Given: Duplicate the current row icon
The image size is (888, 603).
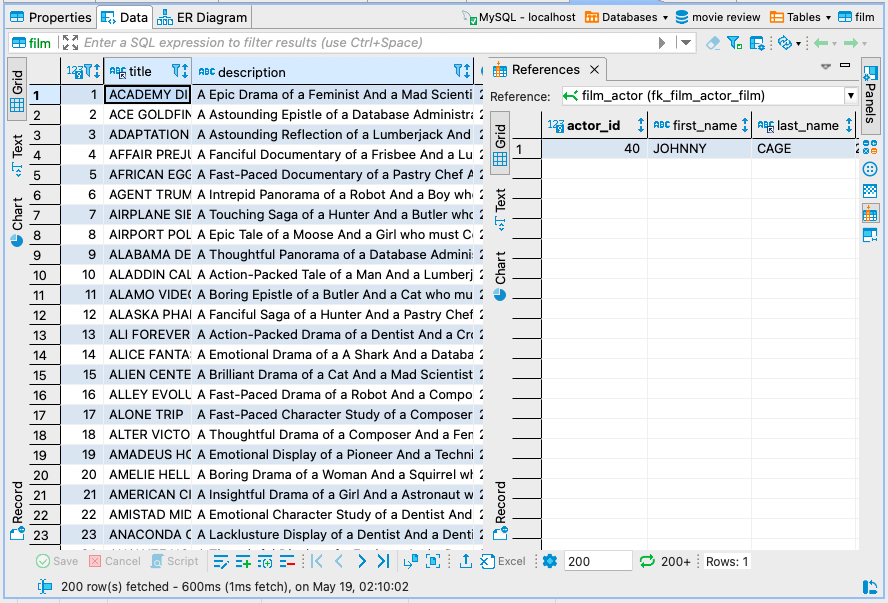Looking at the screenshot, I should (265, 562).
